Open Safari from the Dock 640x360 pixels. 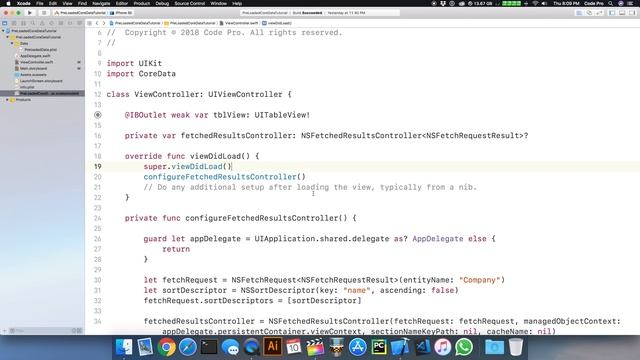[187, 347]
